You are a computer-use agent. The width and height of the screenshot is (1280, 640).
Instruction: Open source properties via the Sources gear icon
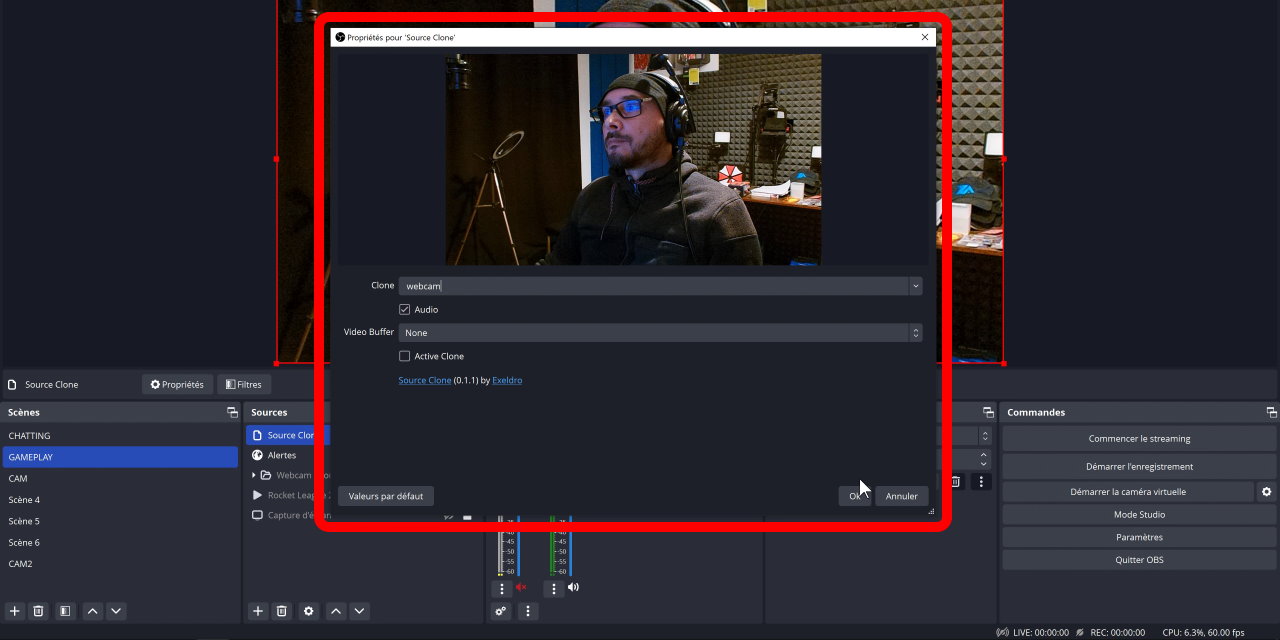309,611
